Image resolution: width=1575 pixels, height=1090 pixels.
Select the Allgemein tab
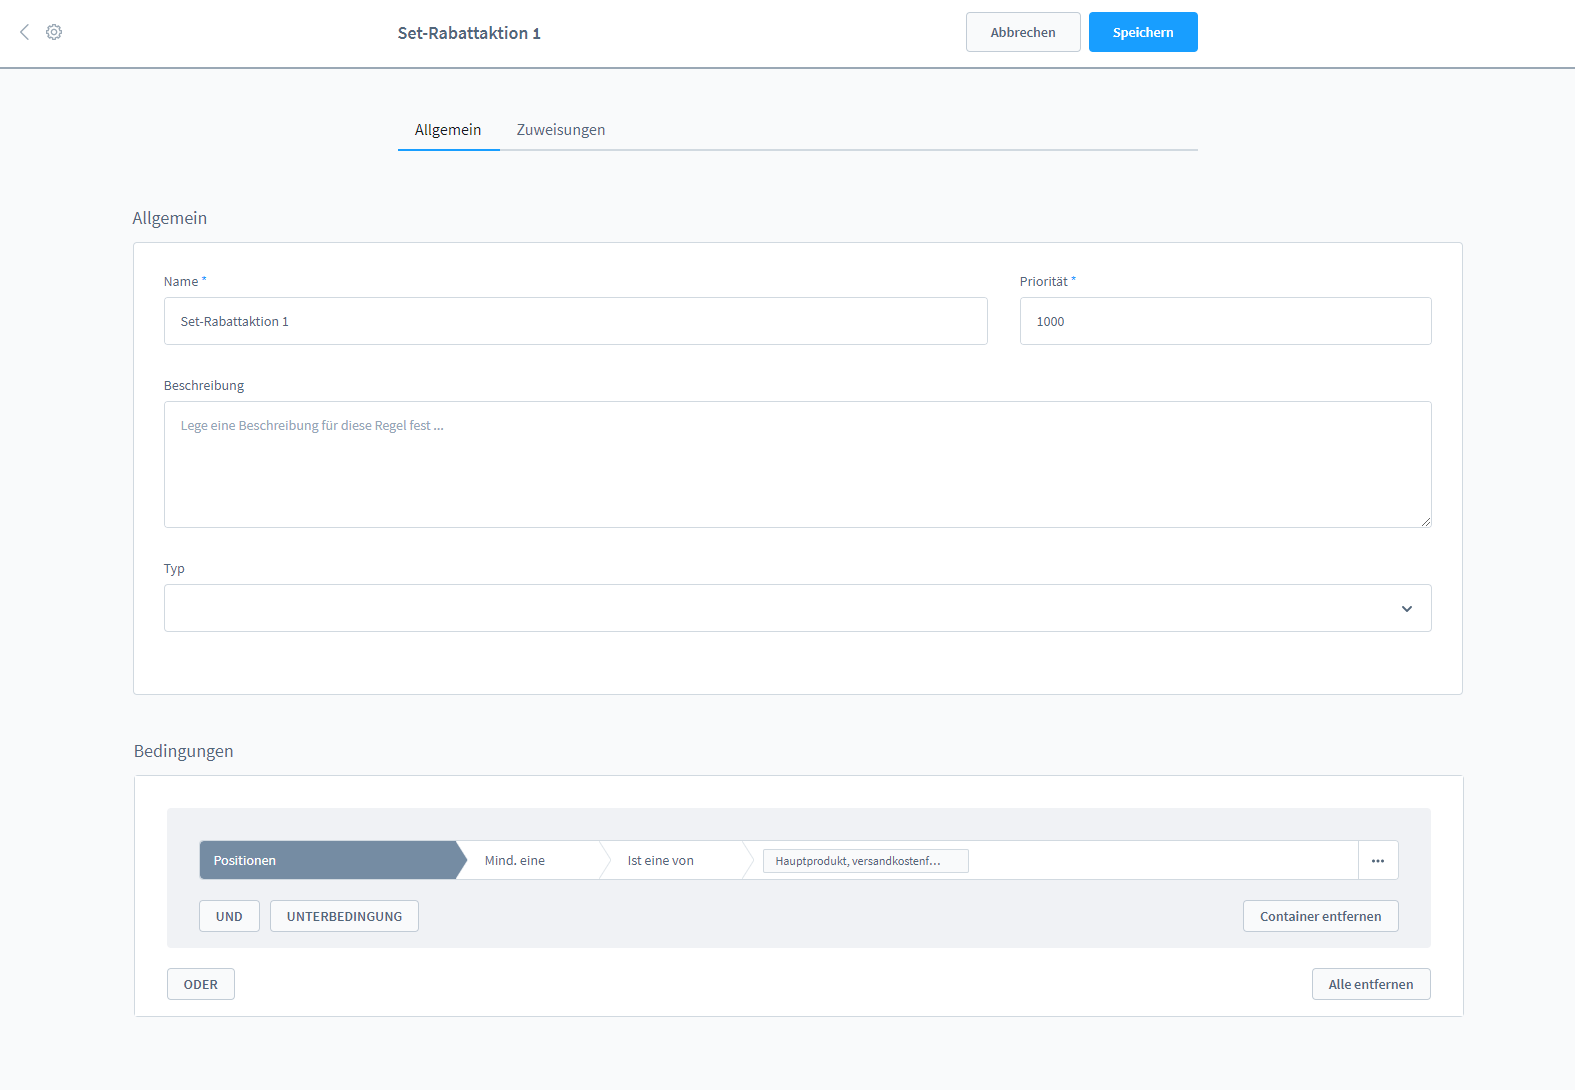point(448,130)
